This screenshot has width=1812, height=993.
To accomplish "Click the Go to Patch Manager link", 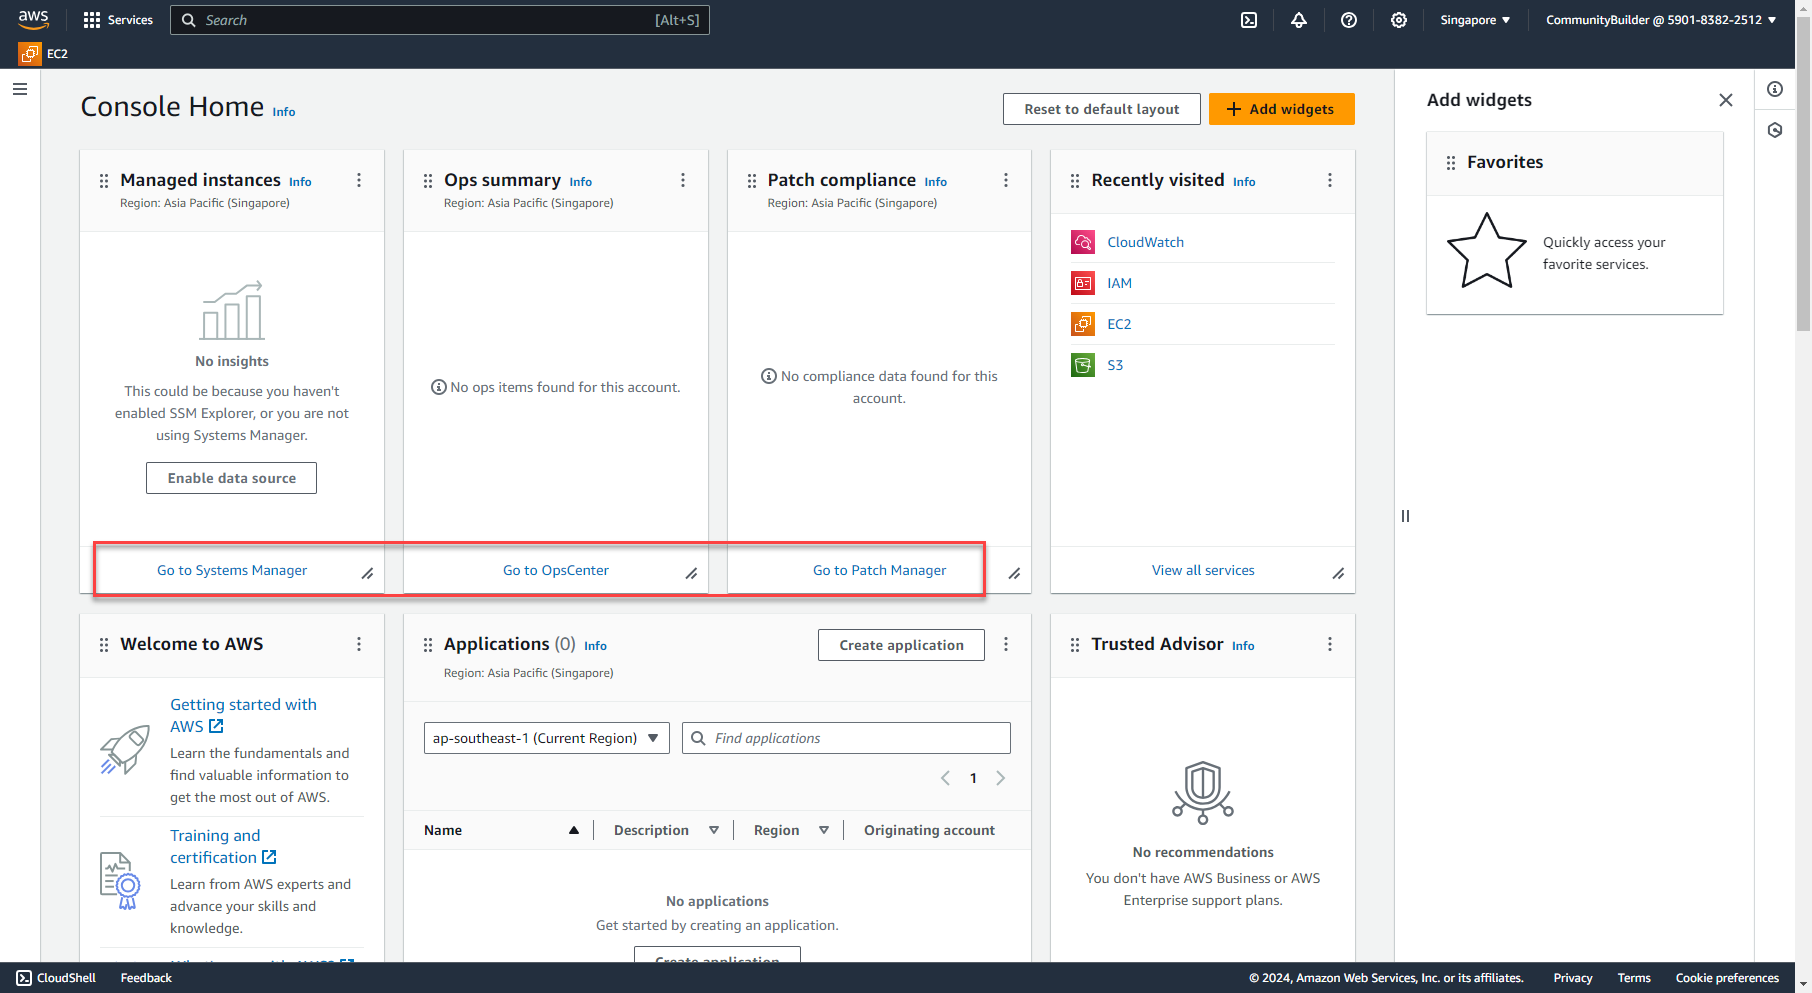I will point(879,570).
